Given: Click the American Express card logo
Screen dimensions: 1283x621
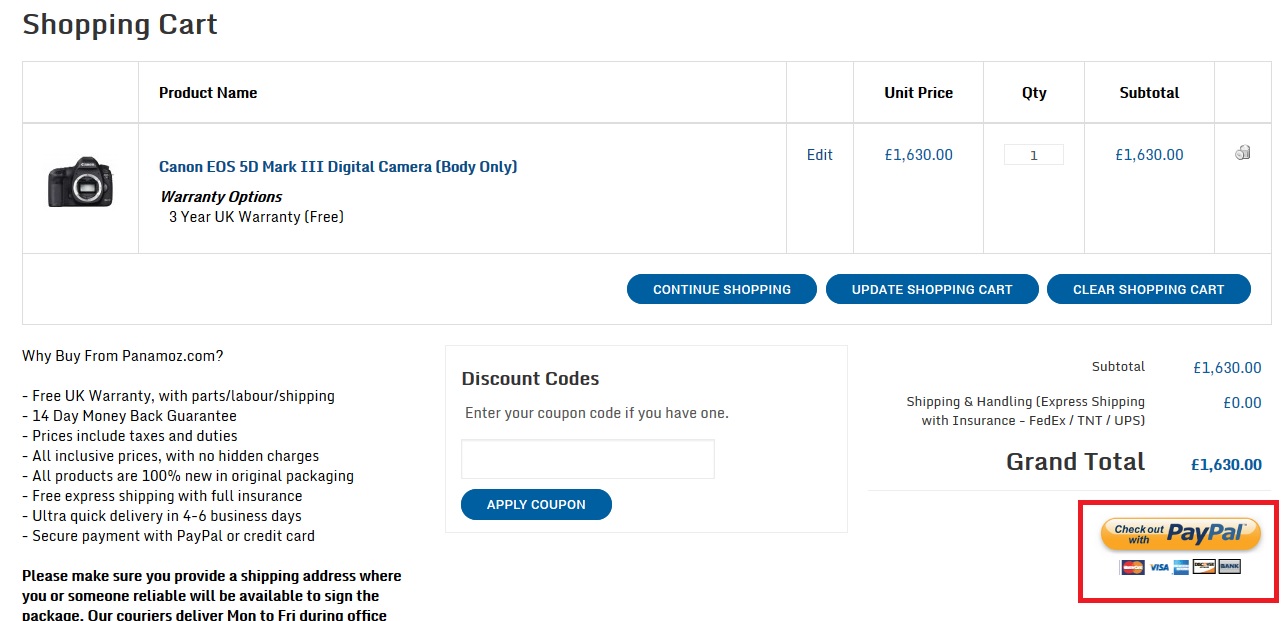Looking at the screenshot, I should [x=1181, y=567].
